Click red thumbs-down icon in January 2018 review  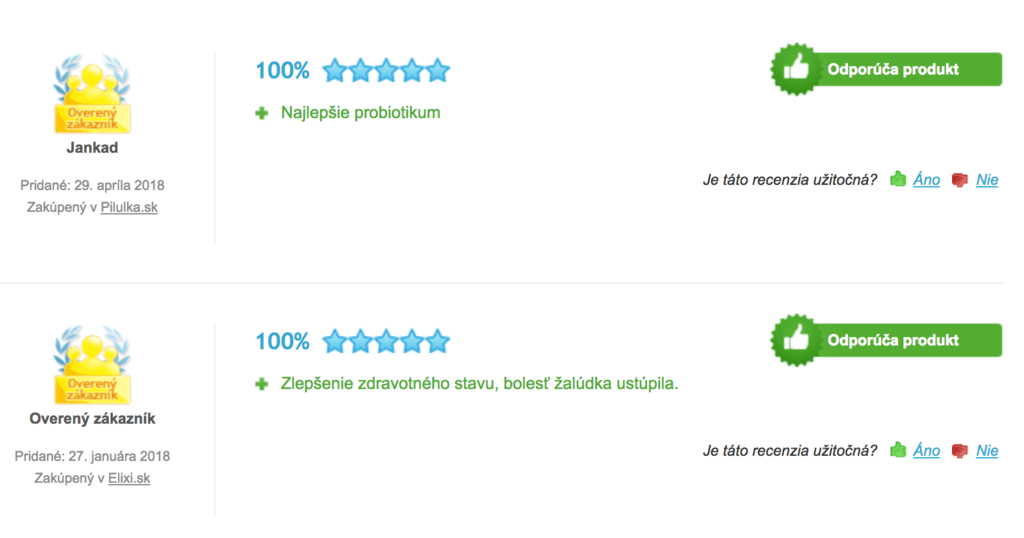[x=959, y=451]
